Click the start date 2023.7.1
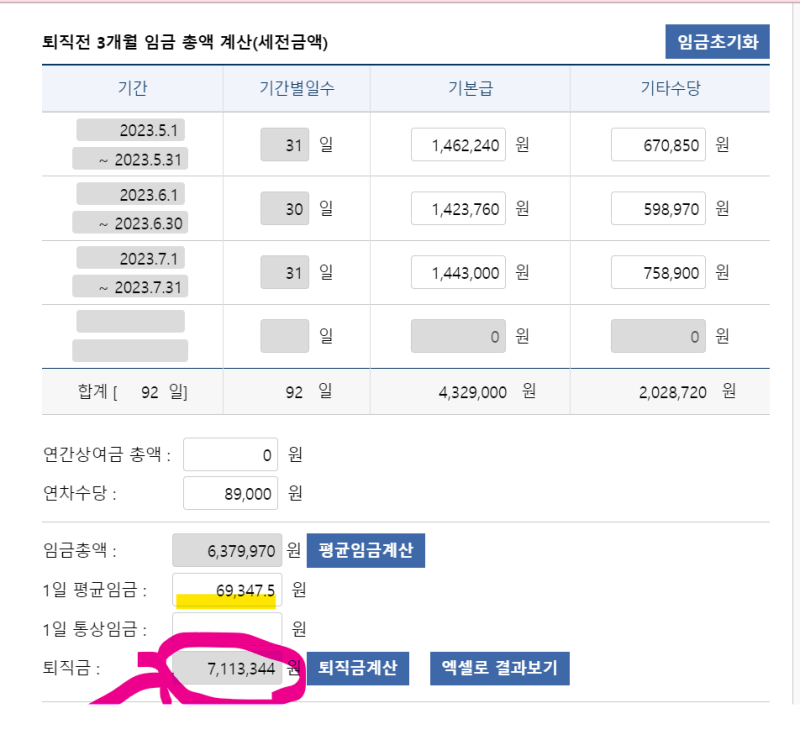 131,258
